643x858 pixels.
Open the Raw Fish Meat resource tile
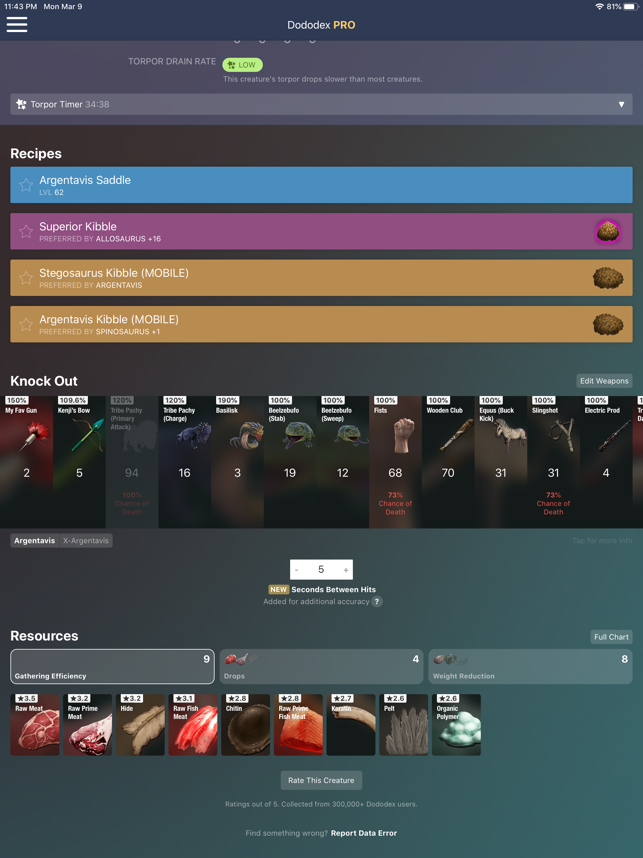click(x=193, y=725)
